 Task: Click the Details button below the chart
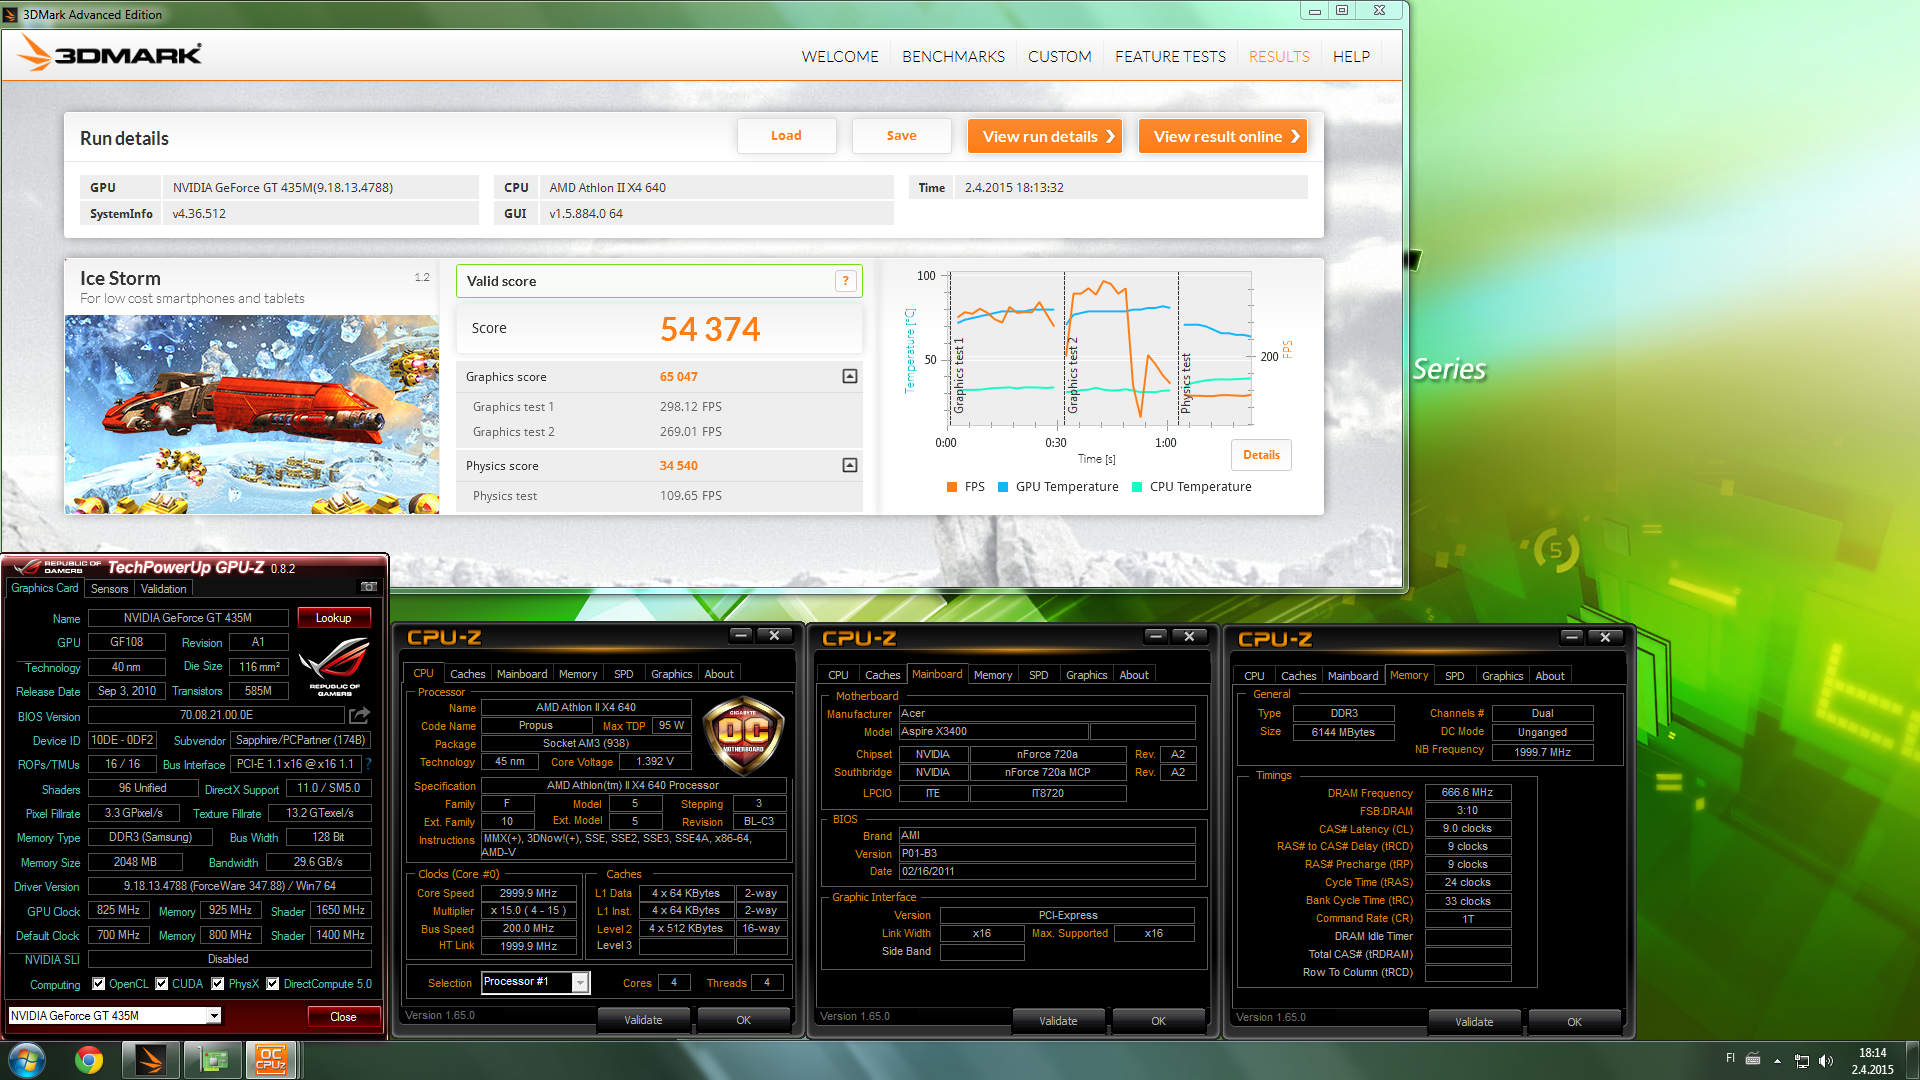tap(1261, 455)
